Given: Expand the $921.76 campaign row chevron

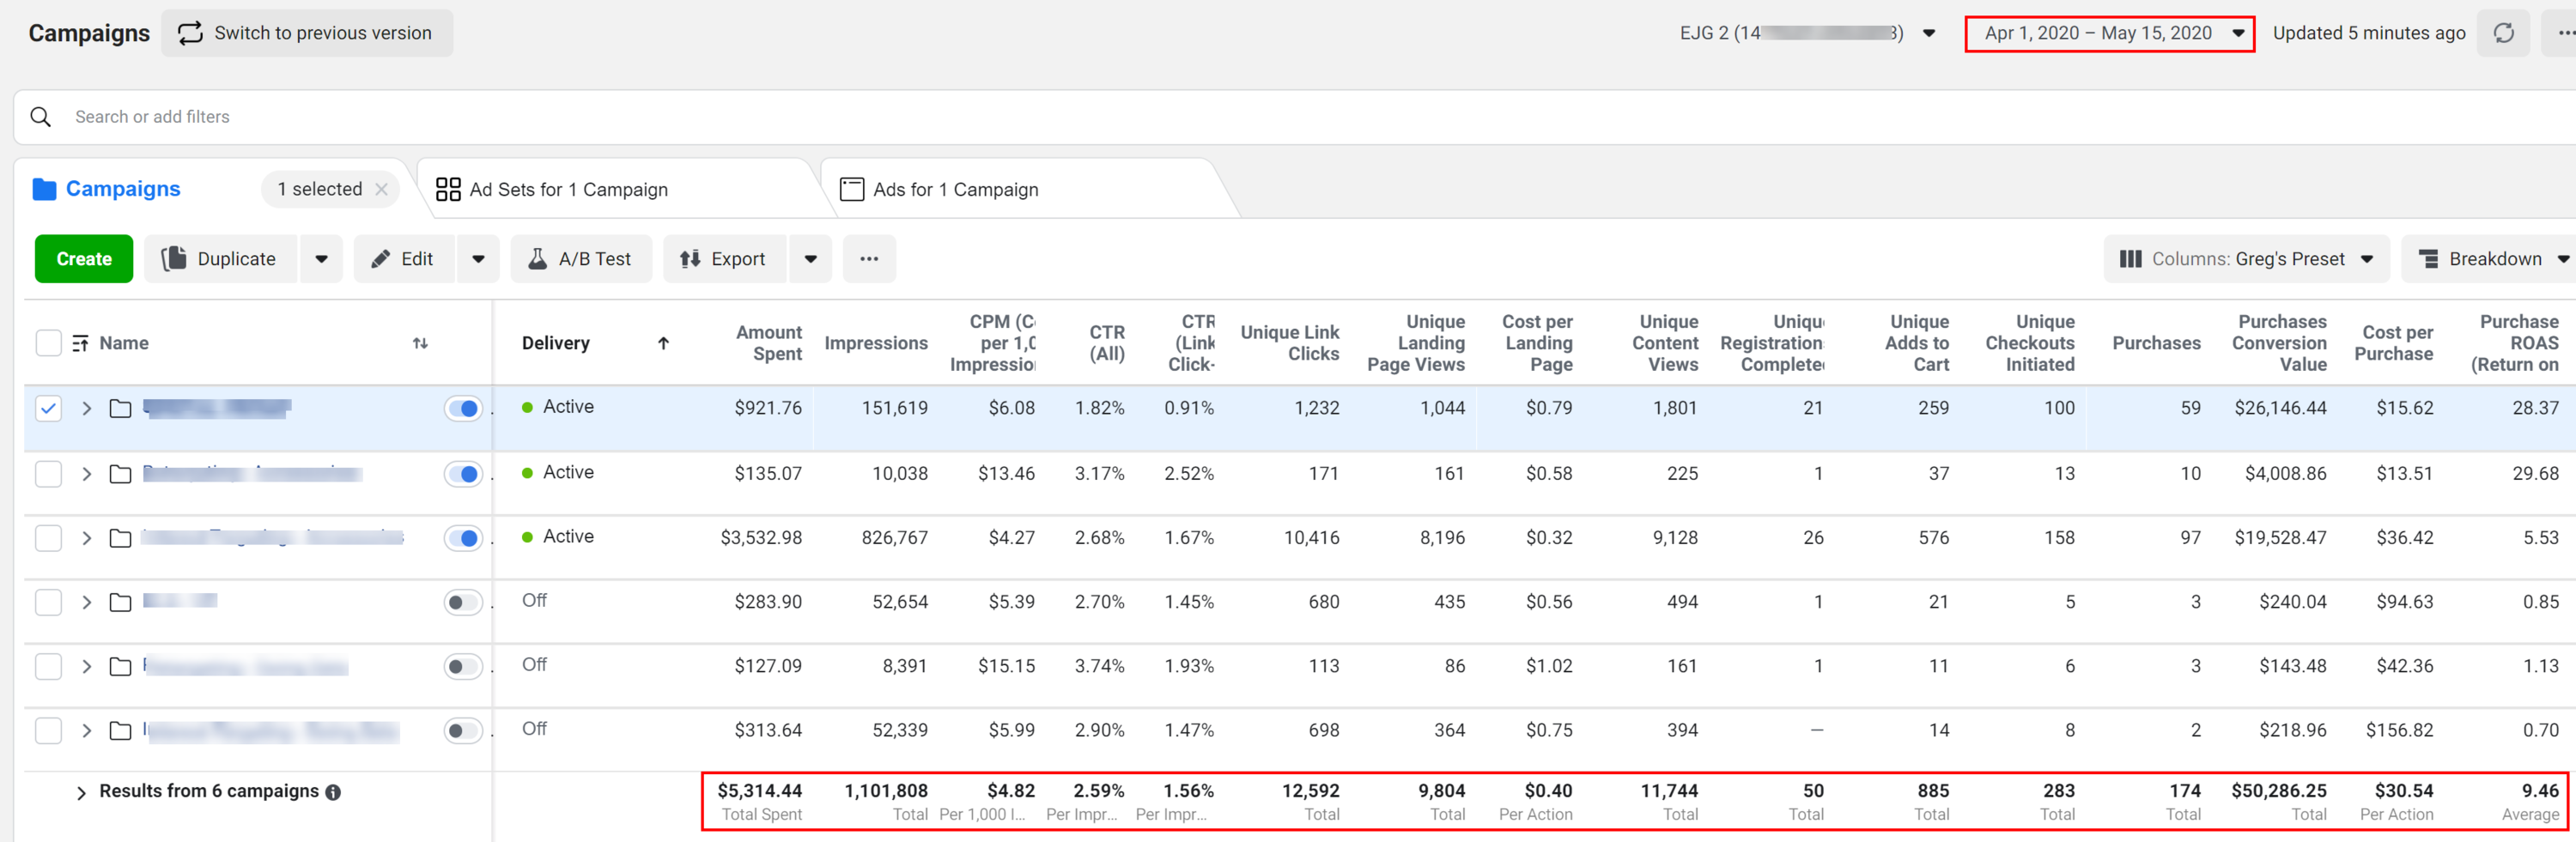Looking at the screenshot, I should click(87, 408).
